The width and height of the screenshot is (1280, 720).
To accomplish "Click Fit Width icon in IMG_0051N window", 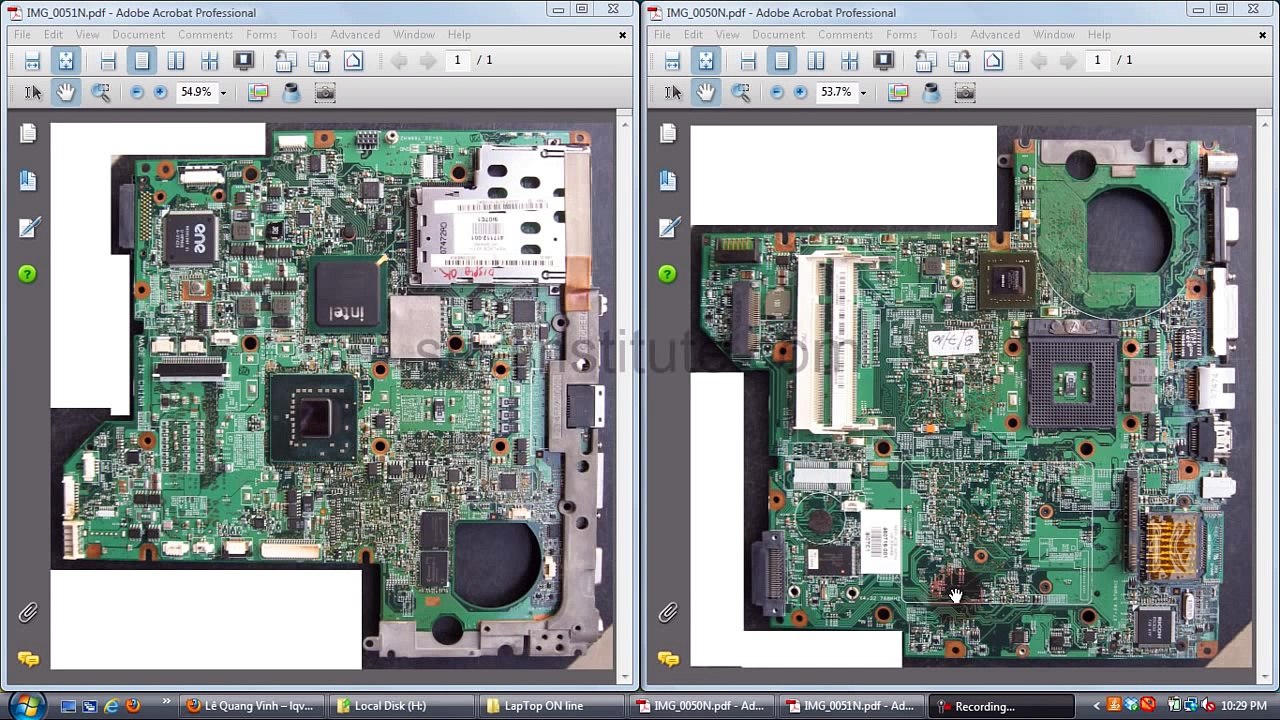I will 33,61.
